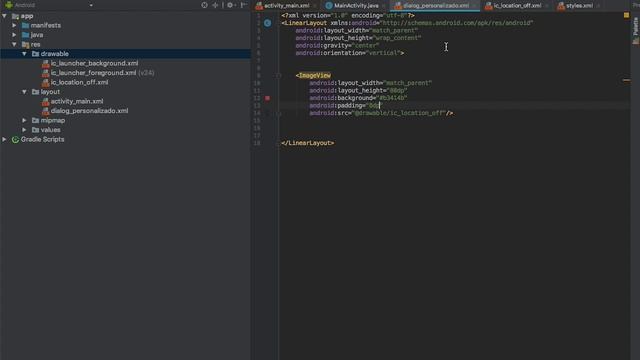This screenshot has width=640, height=360.
Task: Click the blue C gutter icon on LinearLayout line
Action: pos(267,23)
